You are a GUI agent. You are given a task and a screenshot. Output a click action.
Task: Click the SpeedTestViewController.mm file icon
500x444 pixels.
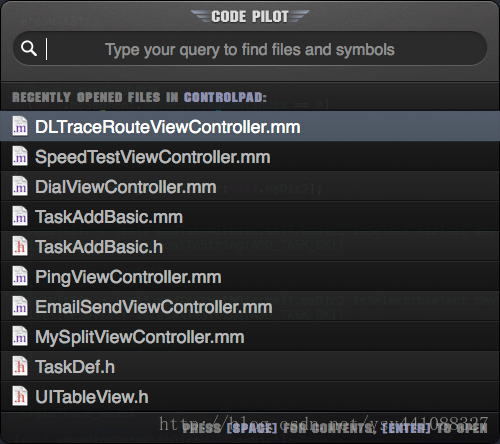coord(20,156)
